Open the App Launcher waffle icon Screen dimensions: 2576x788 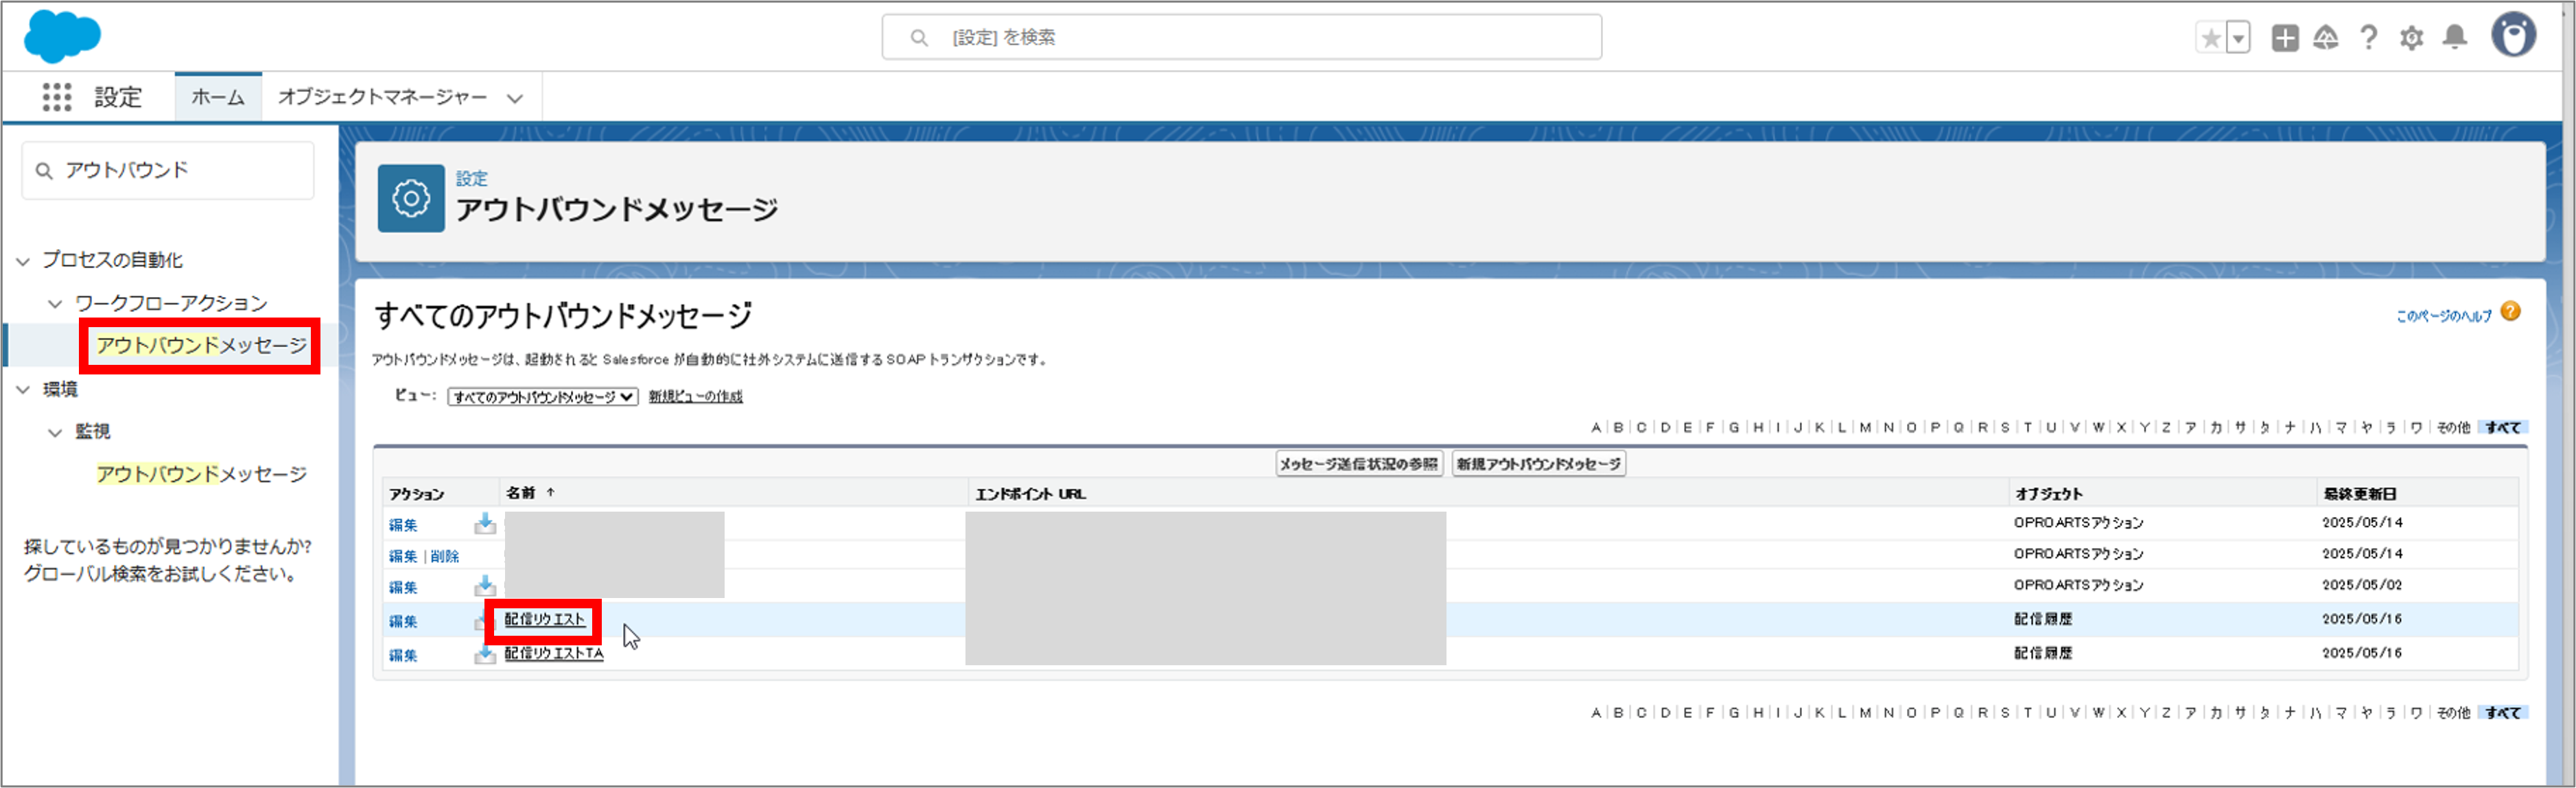57,96
